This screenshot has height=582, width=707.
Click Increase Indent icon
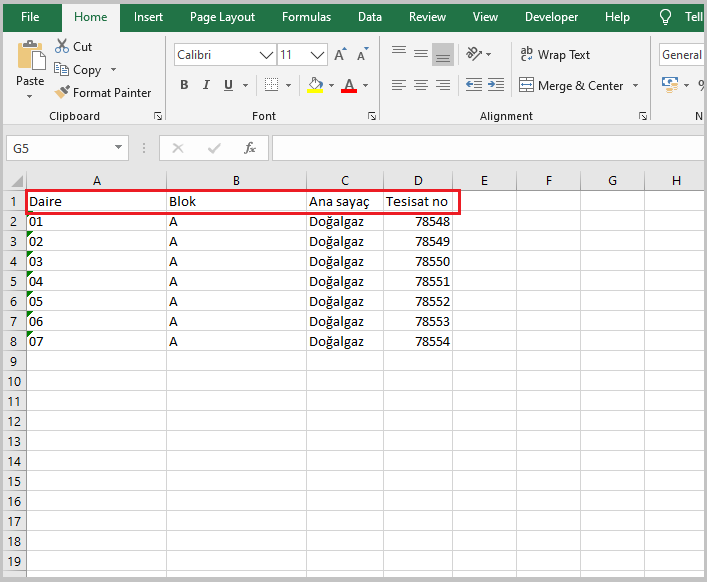click(x=496, y=85)
